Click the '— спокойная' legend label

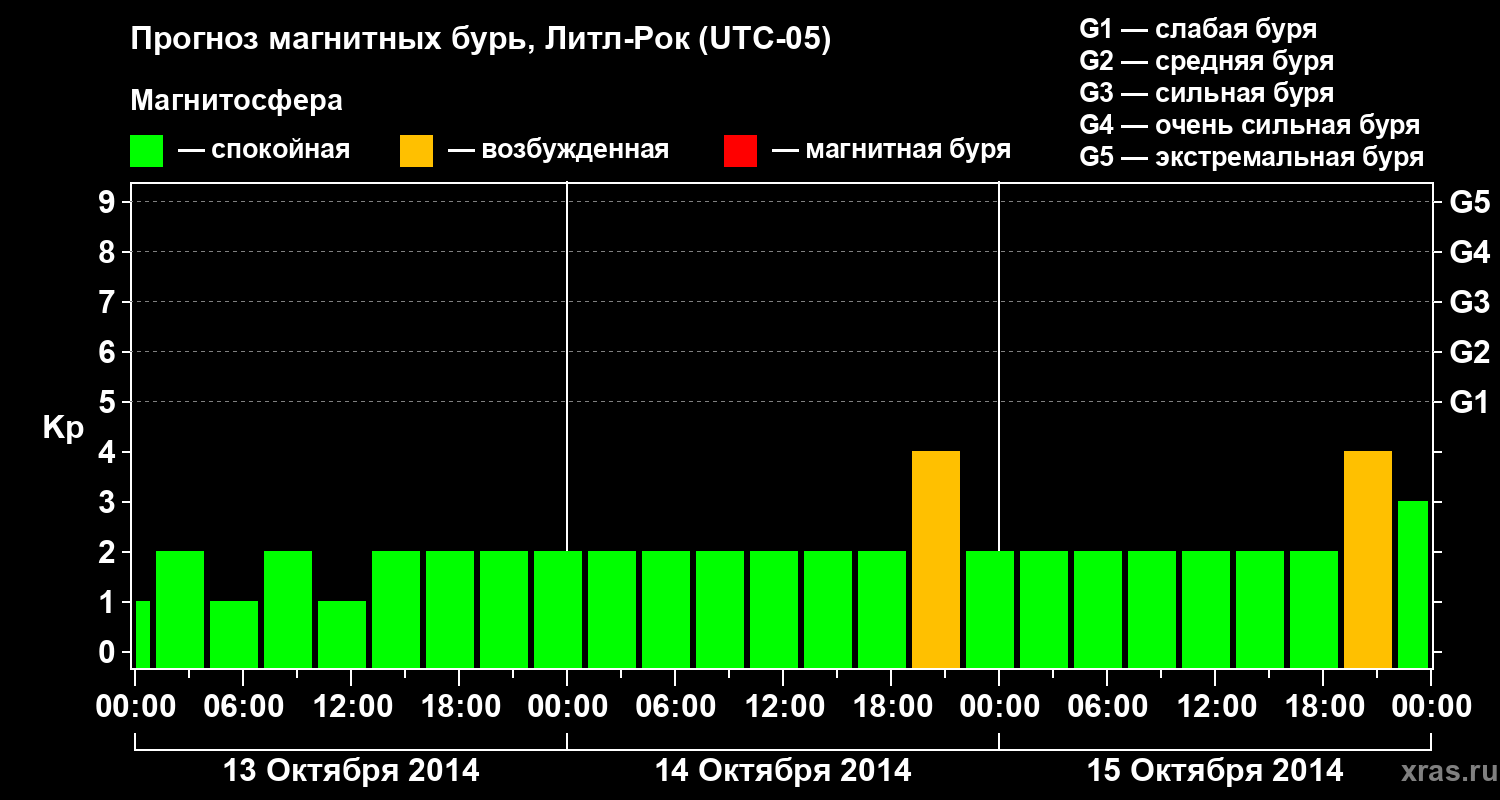click(264, 151)
